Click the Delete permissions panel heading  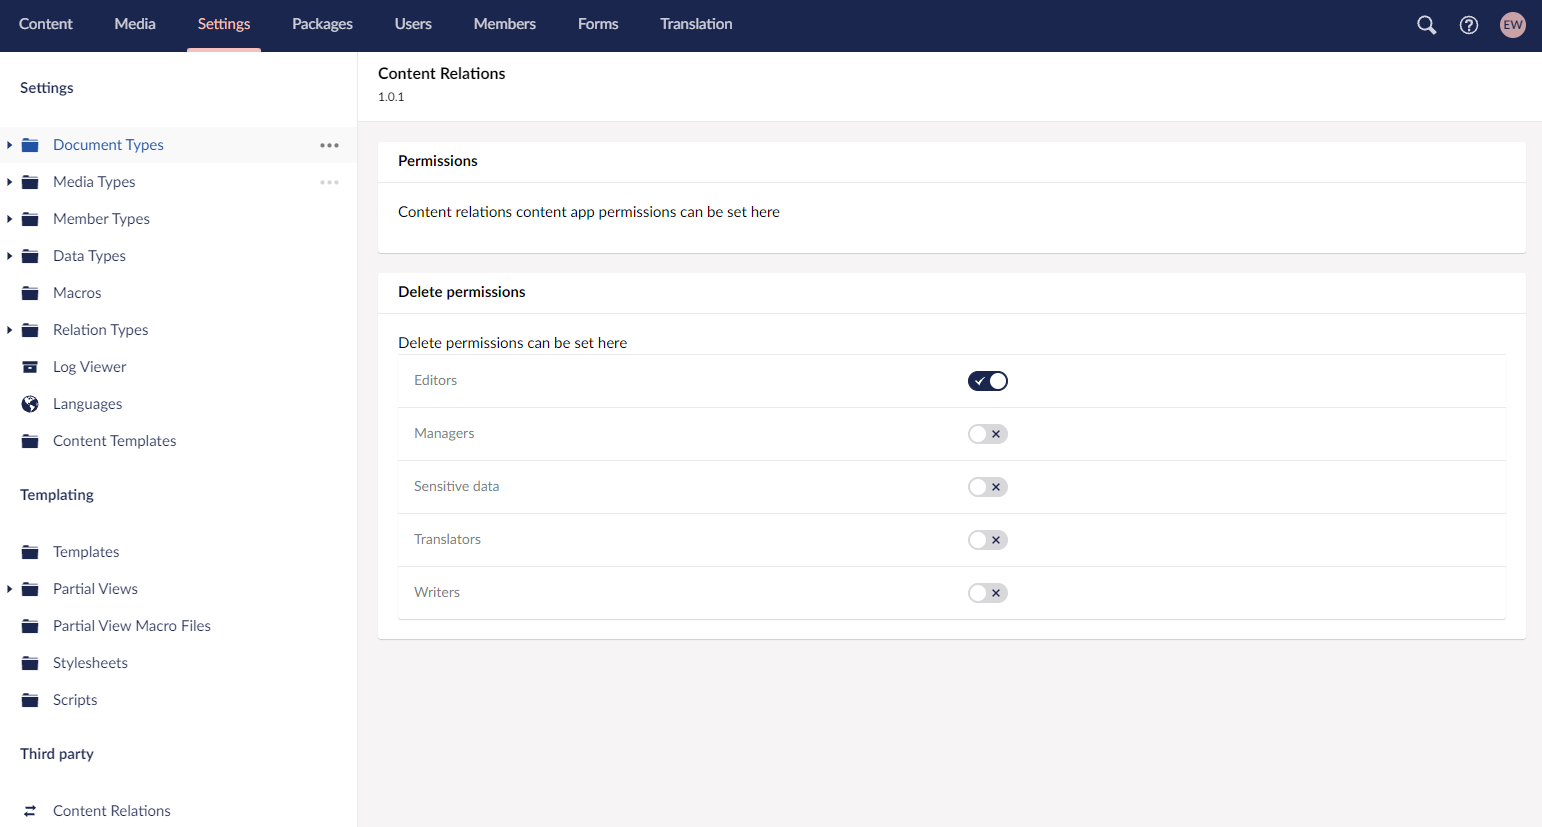462,292
